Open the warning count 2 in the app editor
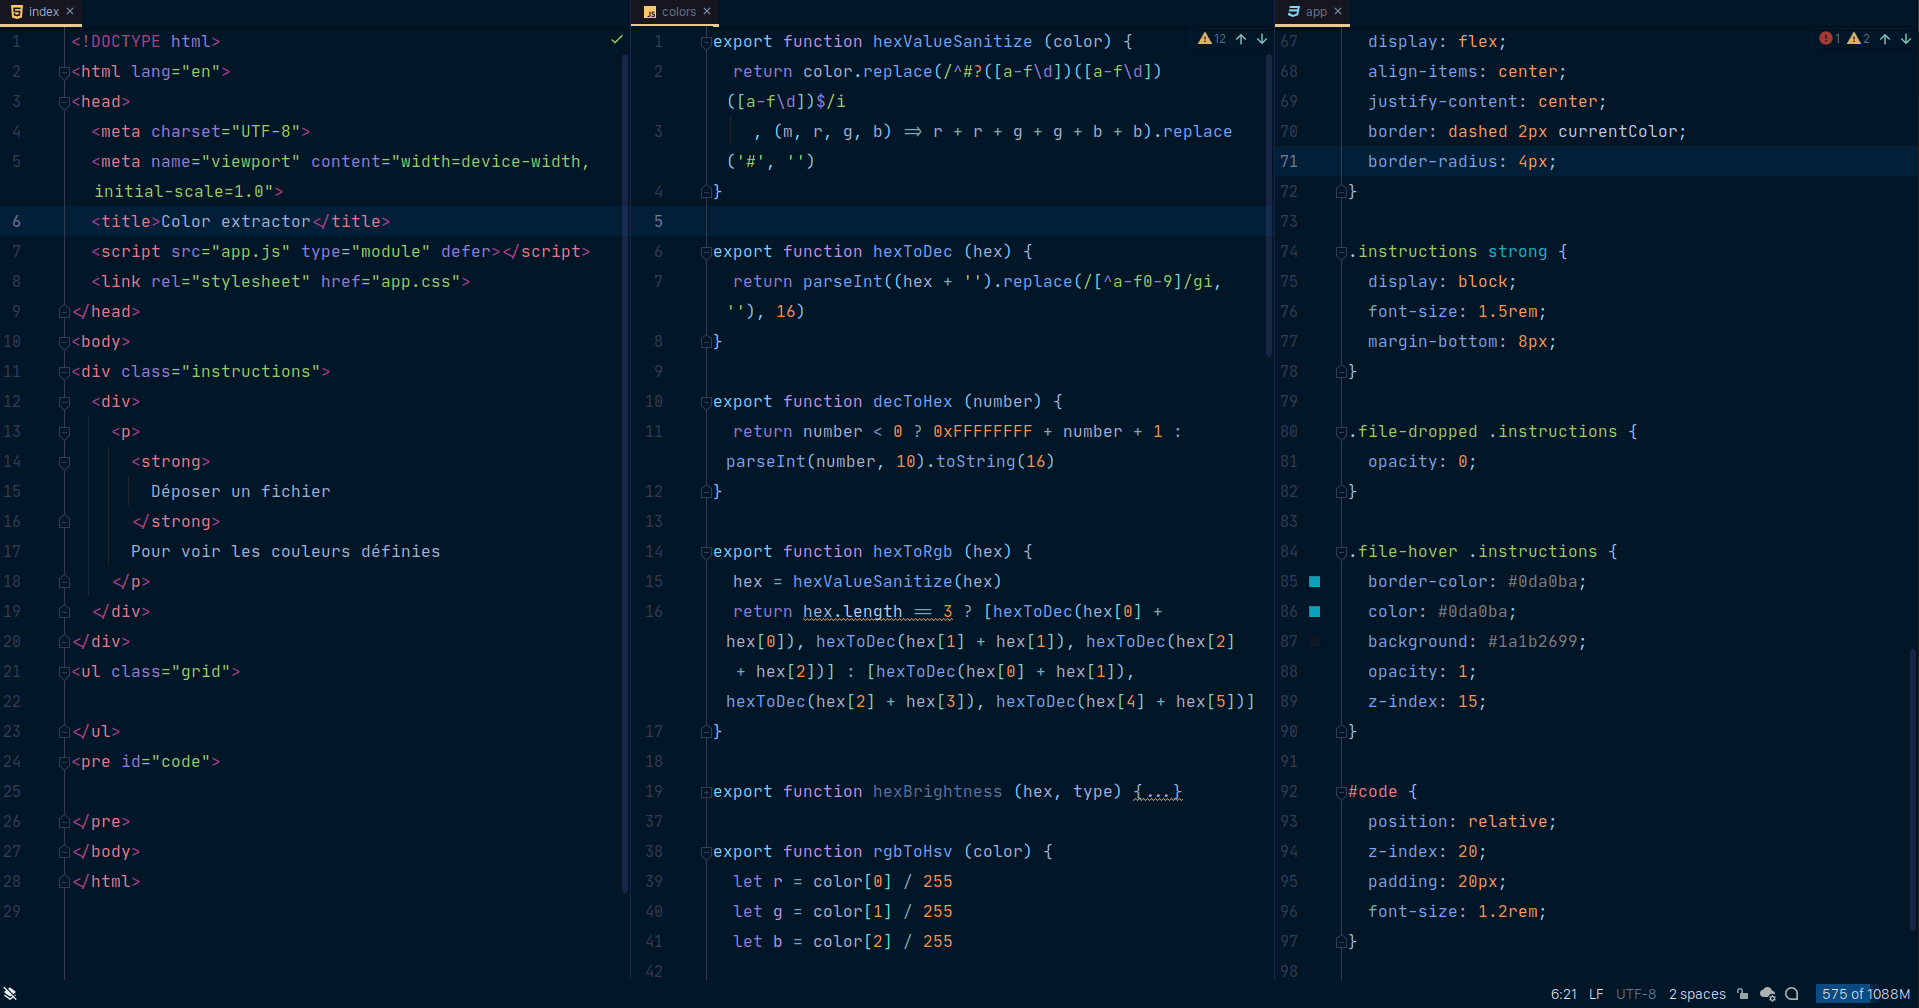1919x1008 pixels. point(1859,39)
